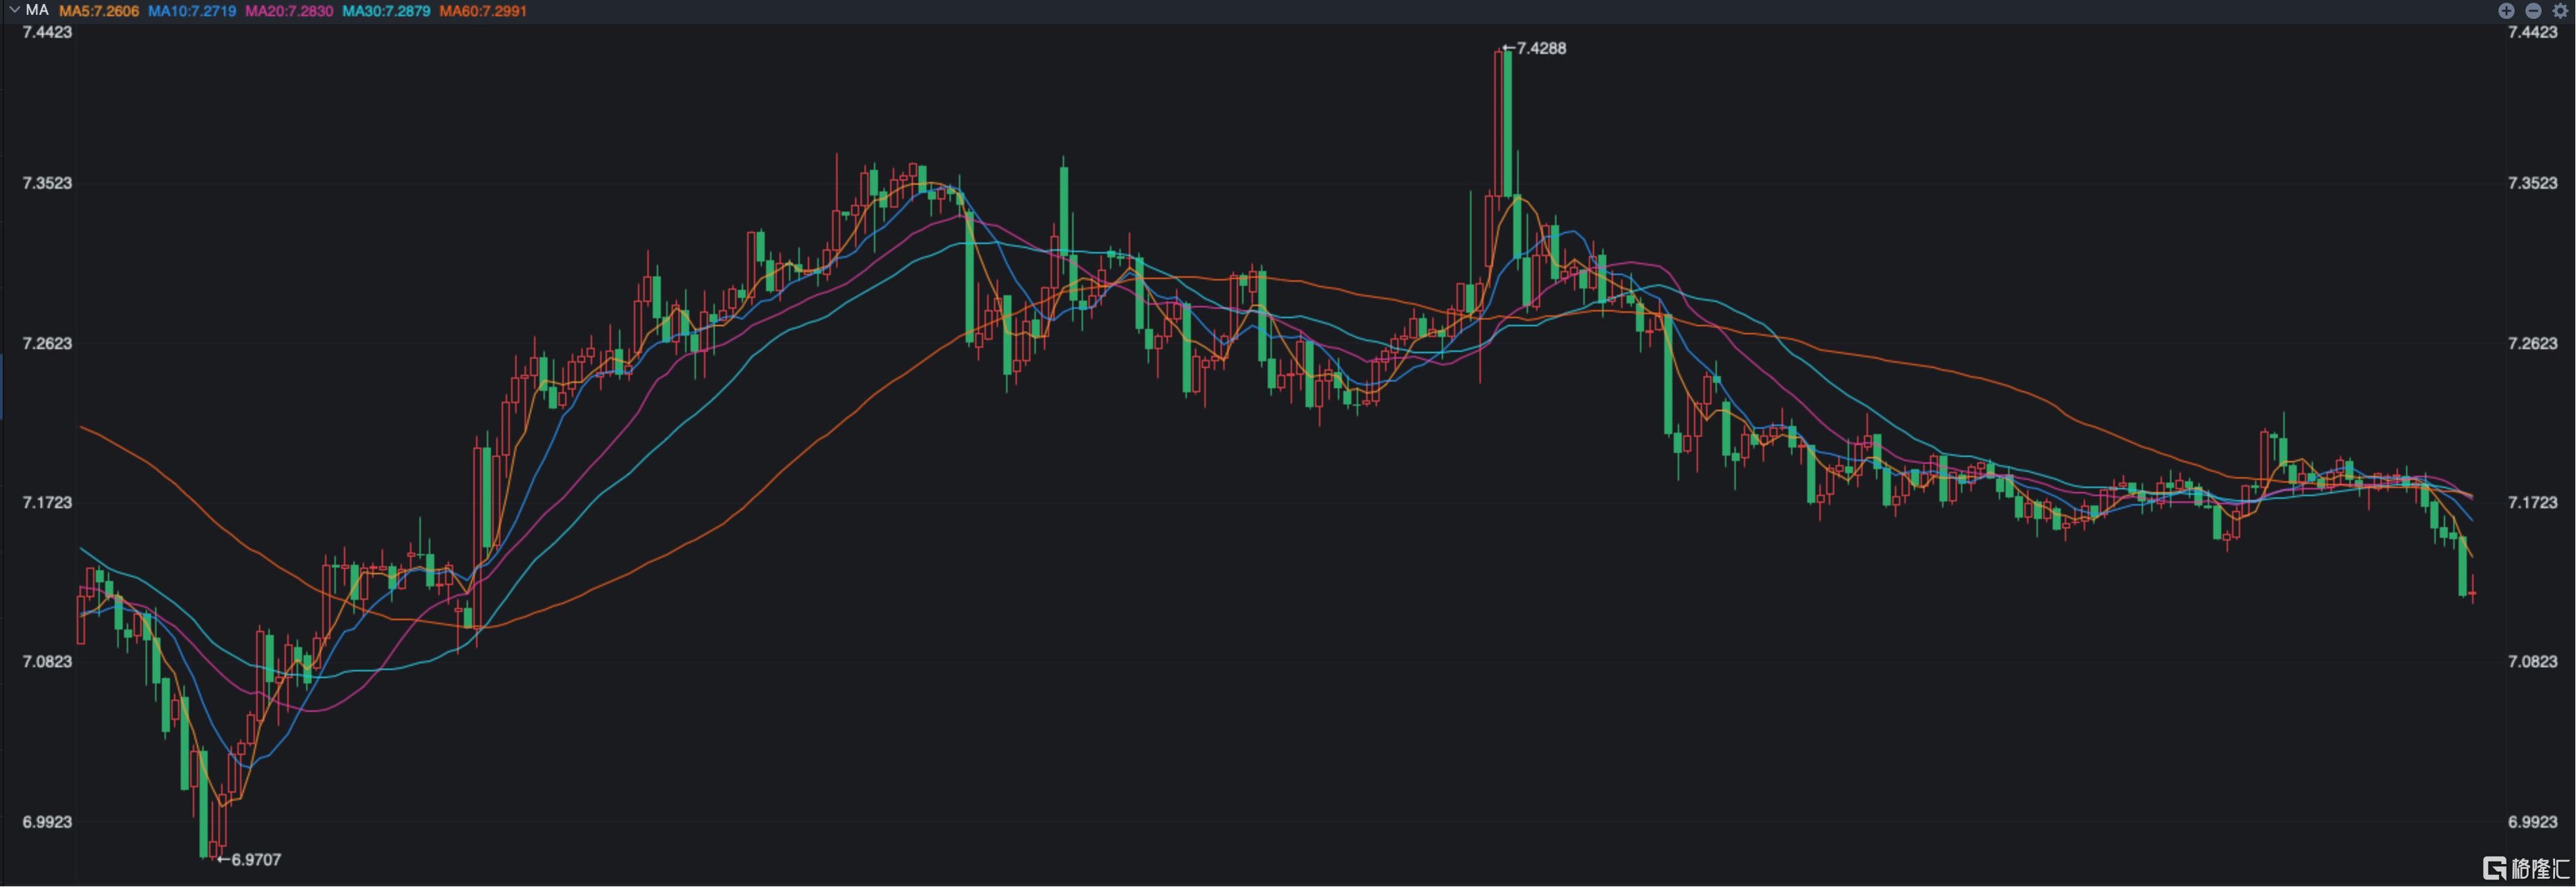Select the MA5:7.2606 indicator label

click(x=99, y=11)
